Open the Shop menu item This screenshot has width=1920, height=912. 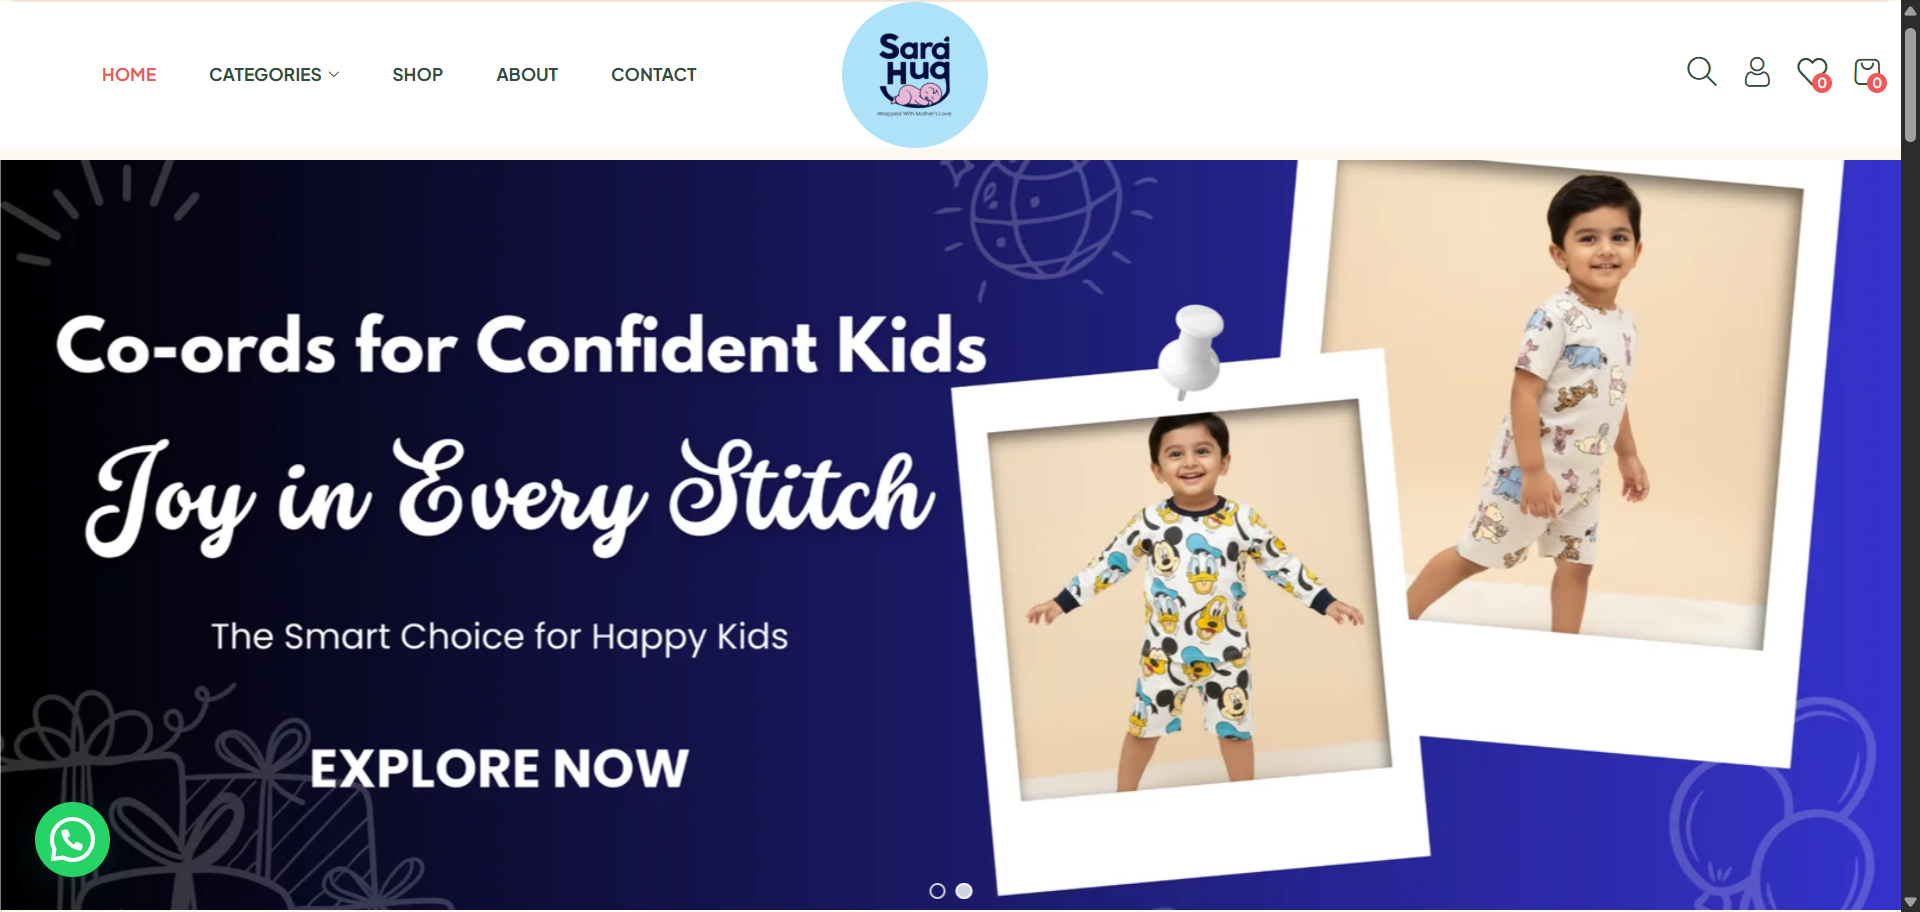(417, 75)
